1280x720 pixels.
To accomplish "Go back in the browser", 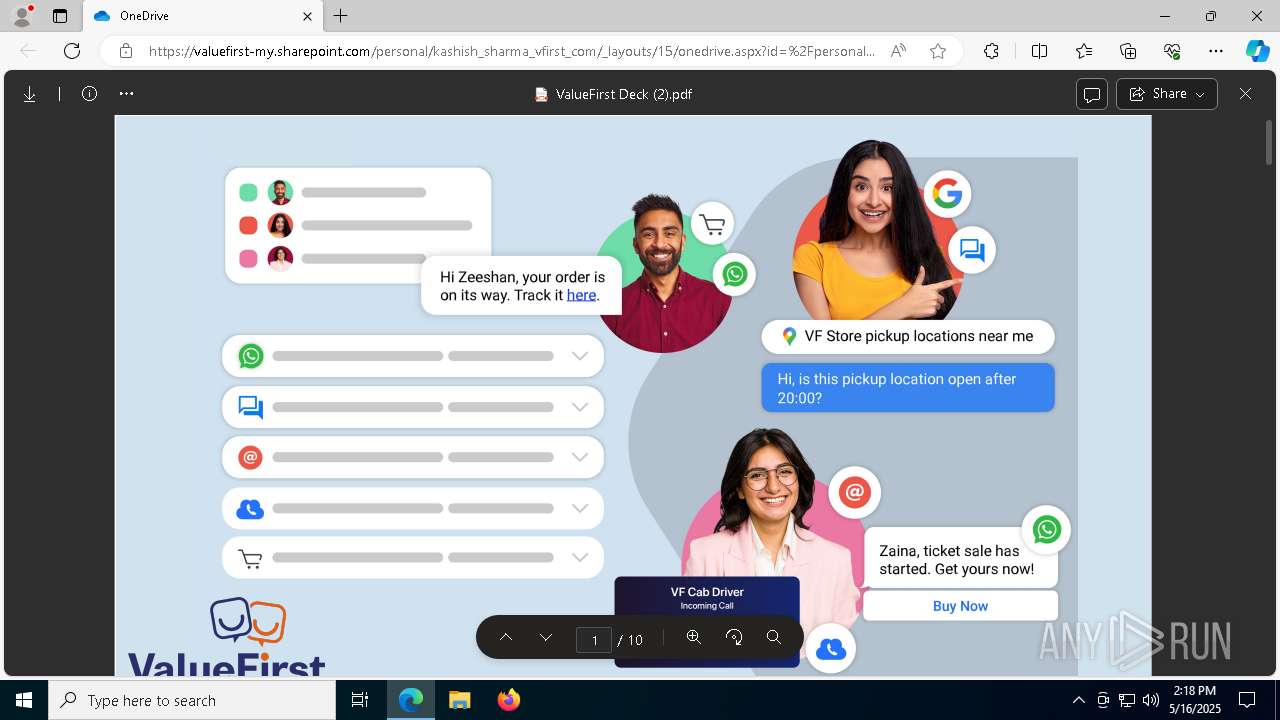I will point(28,51).
